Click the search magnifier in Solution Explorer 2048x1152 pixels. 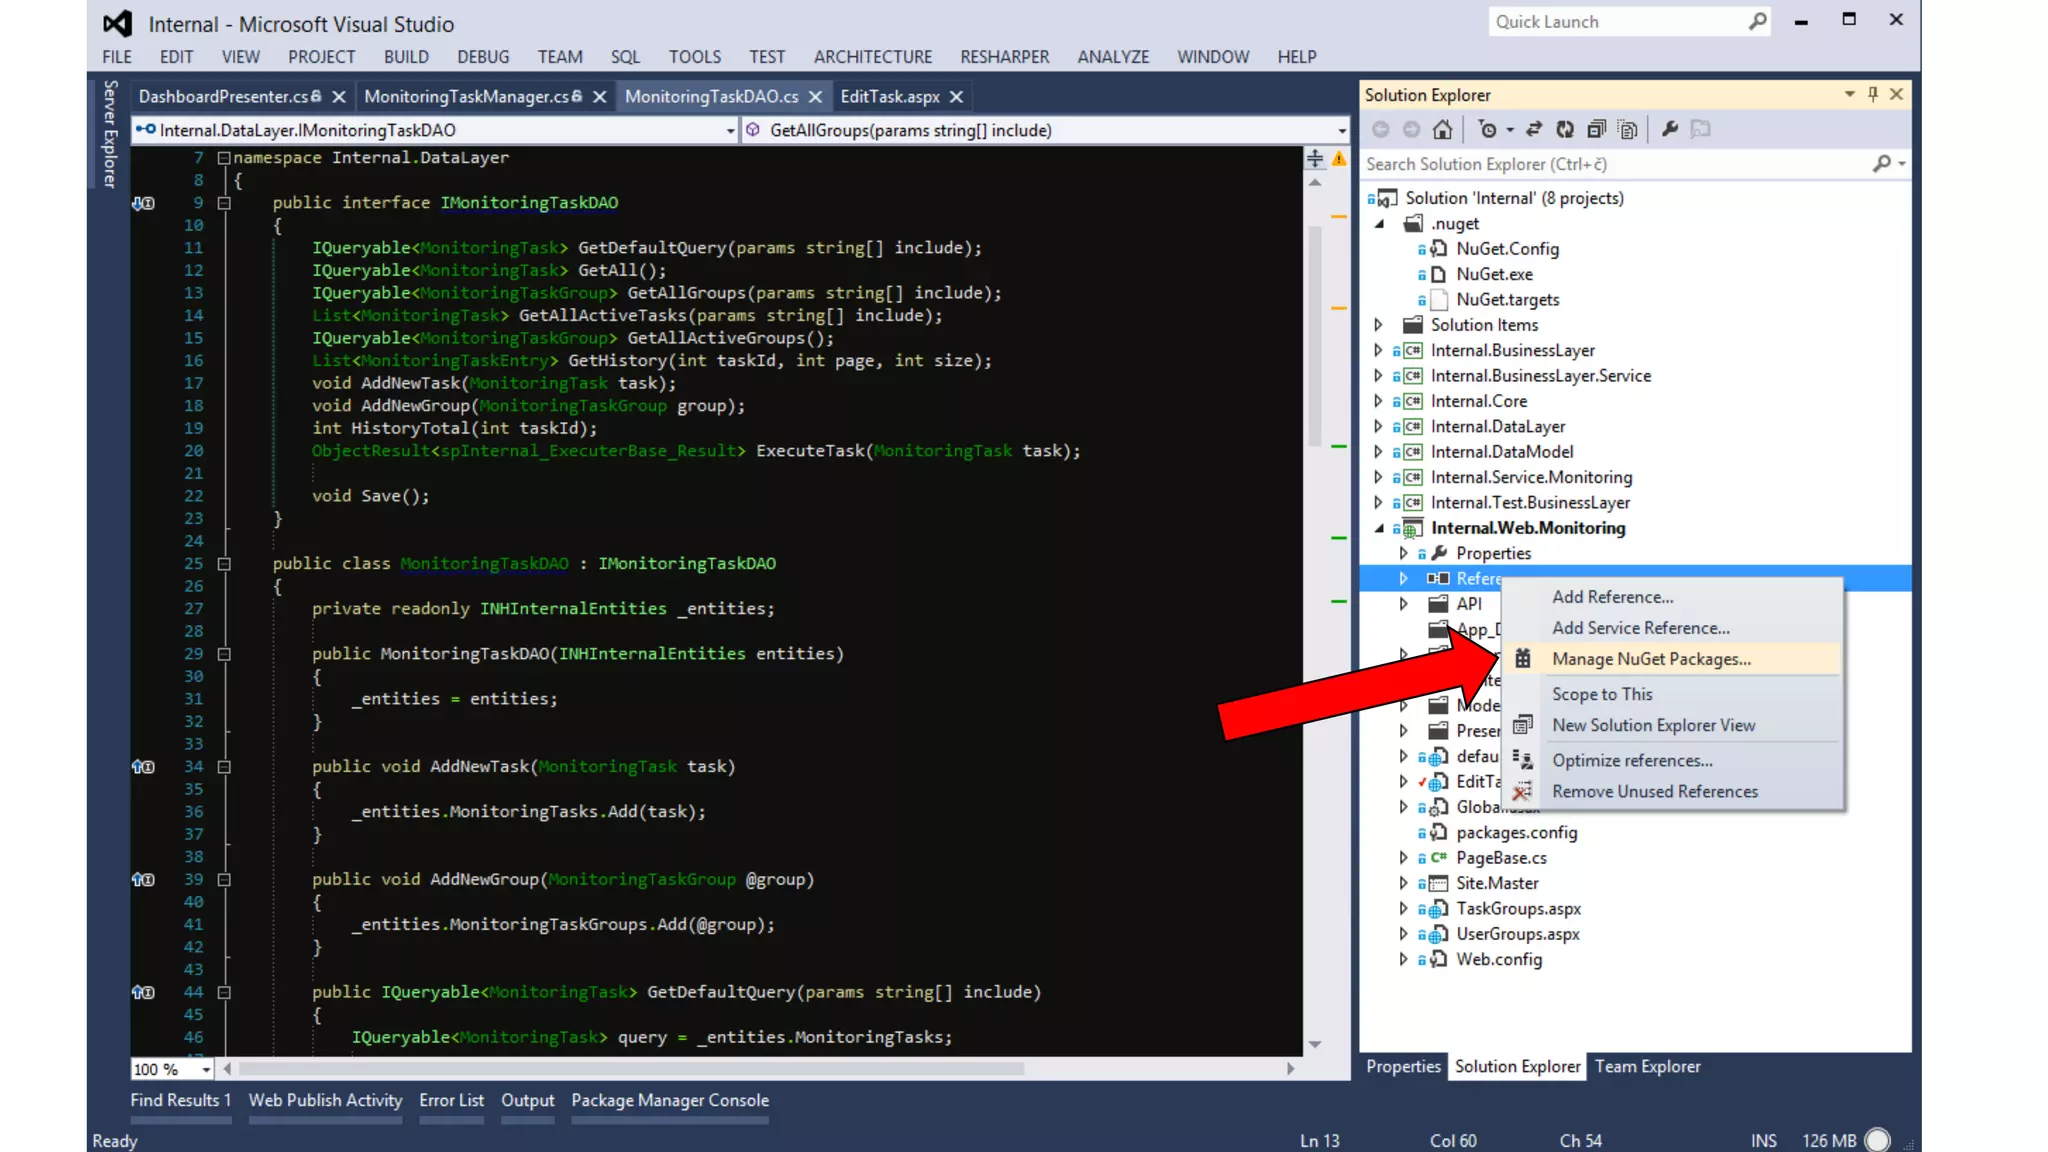click(1882, 163)
